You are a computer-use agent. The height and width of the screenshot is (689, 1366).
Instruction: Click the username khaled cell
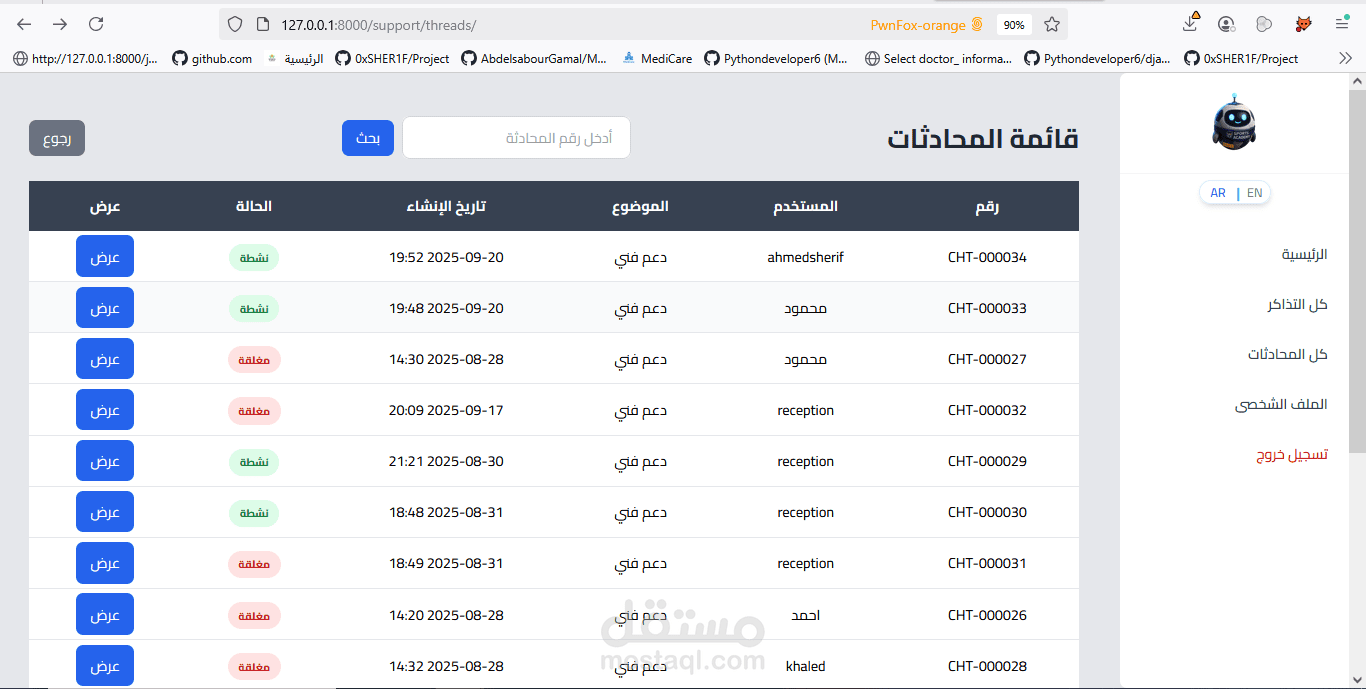tap(805, 666)
